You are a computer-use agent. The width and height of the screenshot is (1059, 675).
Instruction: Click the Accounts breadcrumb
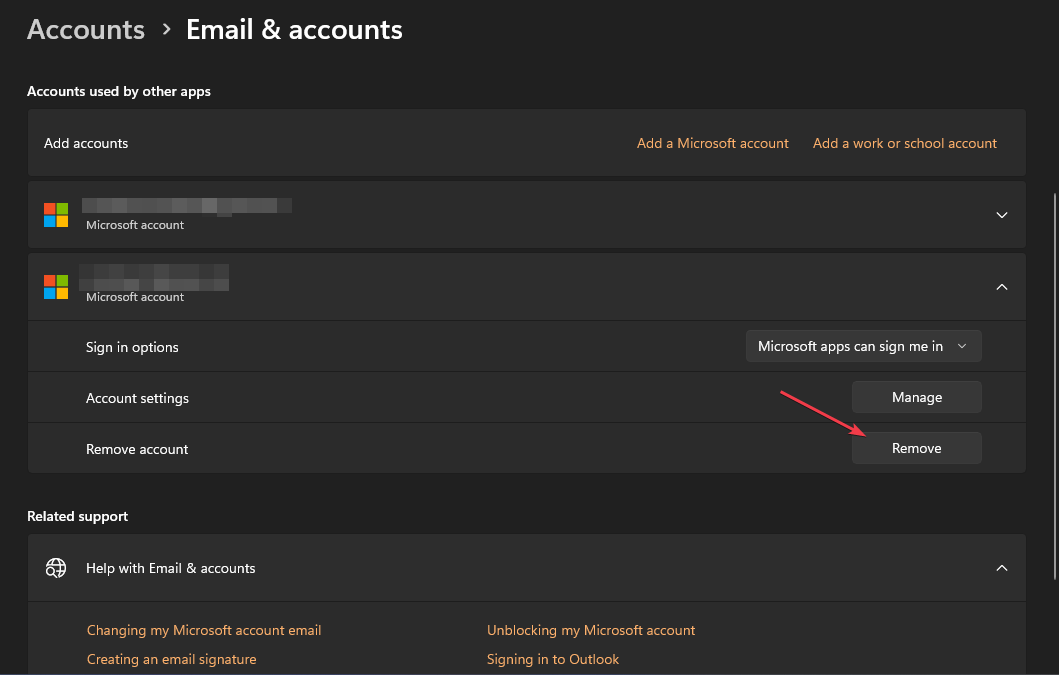86,30
